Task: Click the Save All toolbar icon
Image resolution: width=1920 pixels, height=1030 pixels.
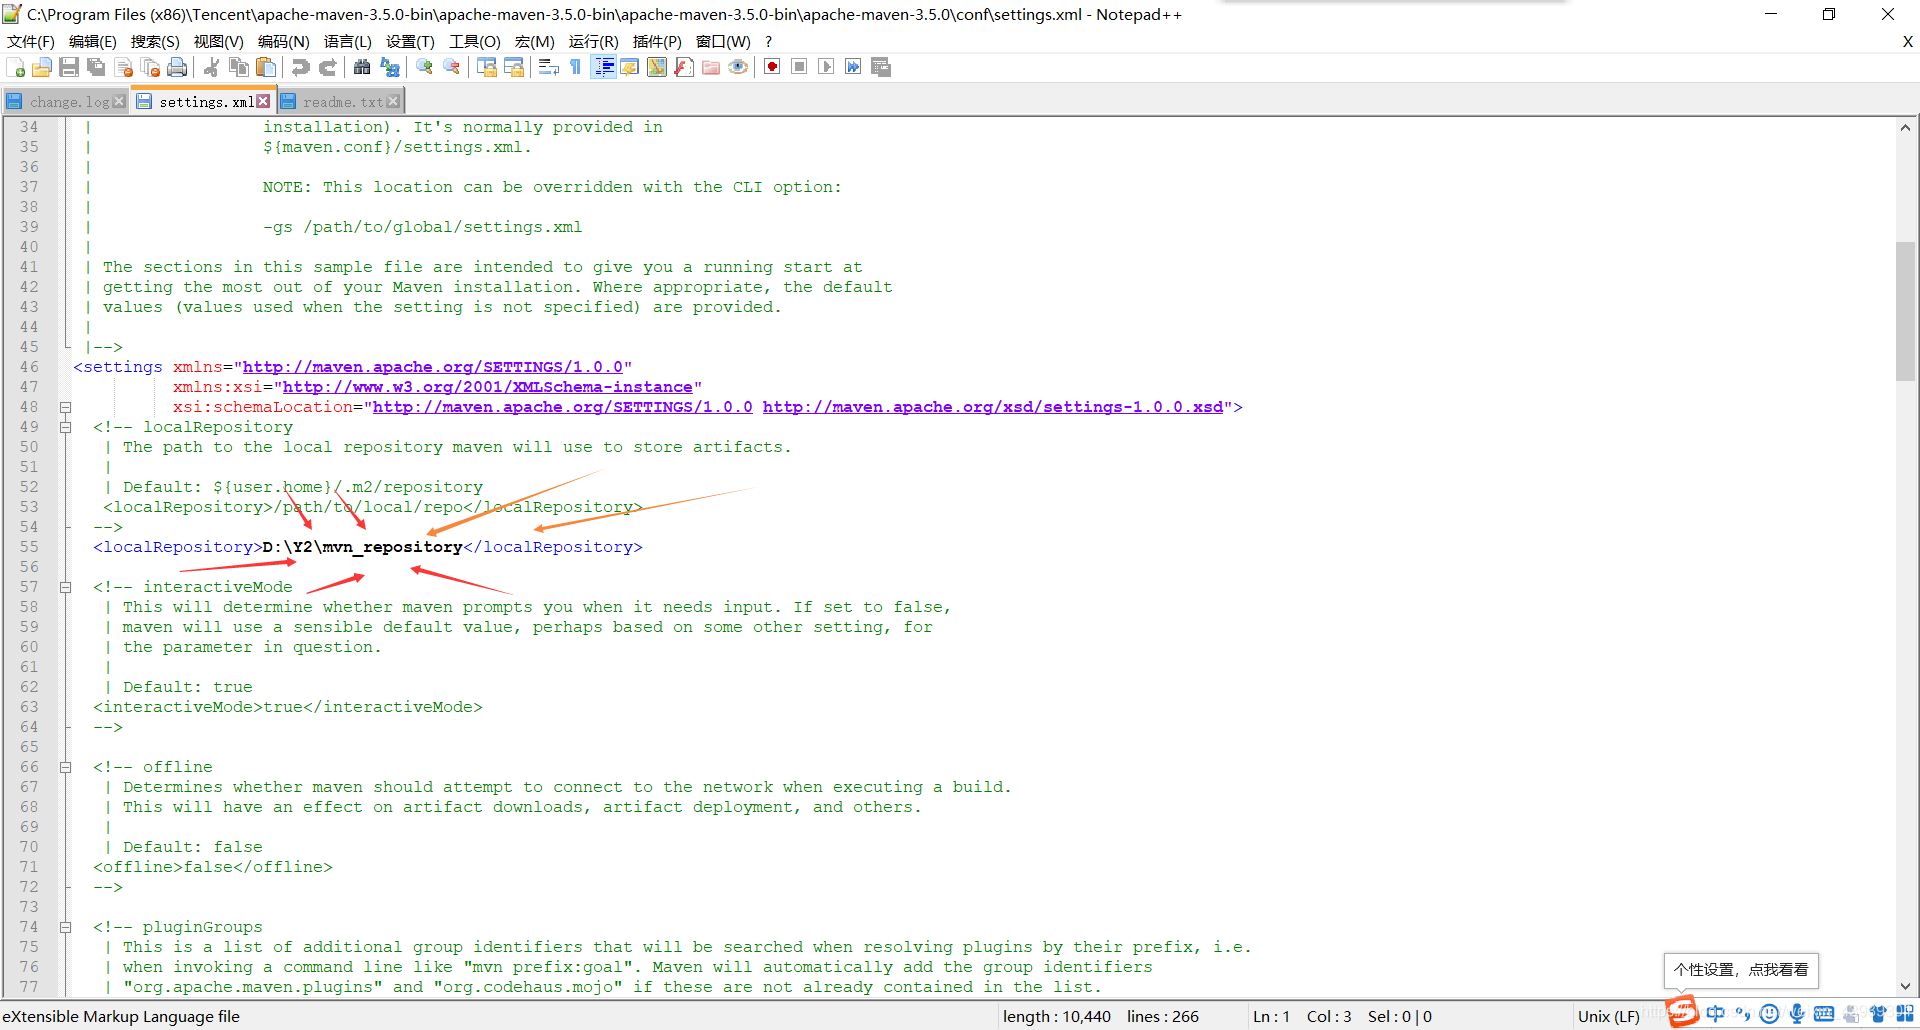Action: click(x=96, y=67)
